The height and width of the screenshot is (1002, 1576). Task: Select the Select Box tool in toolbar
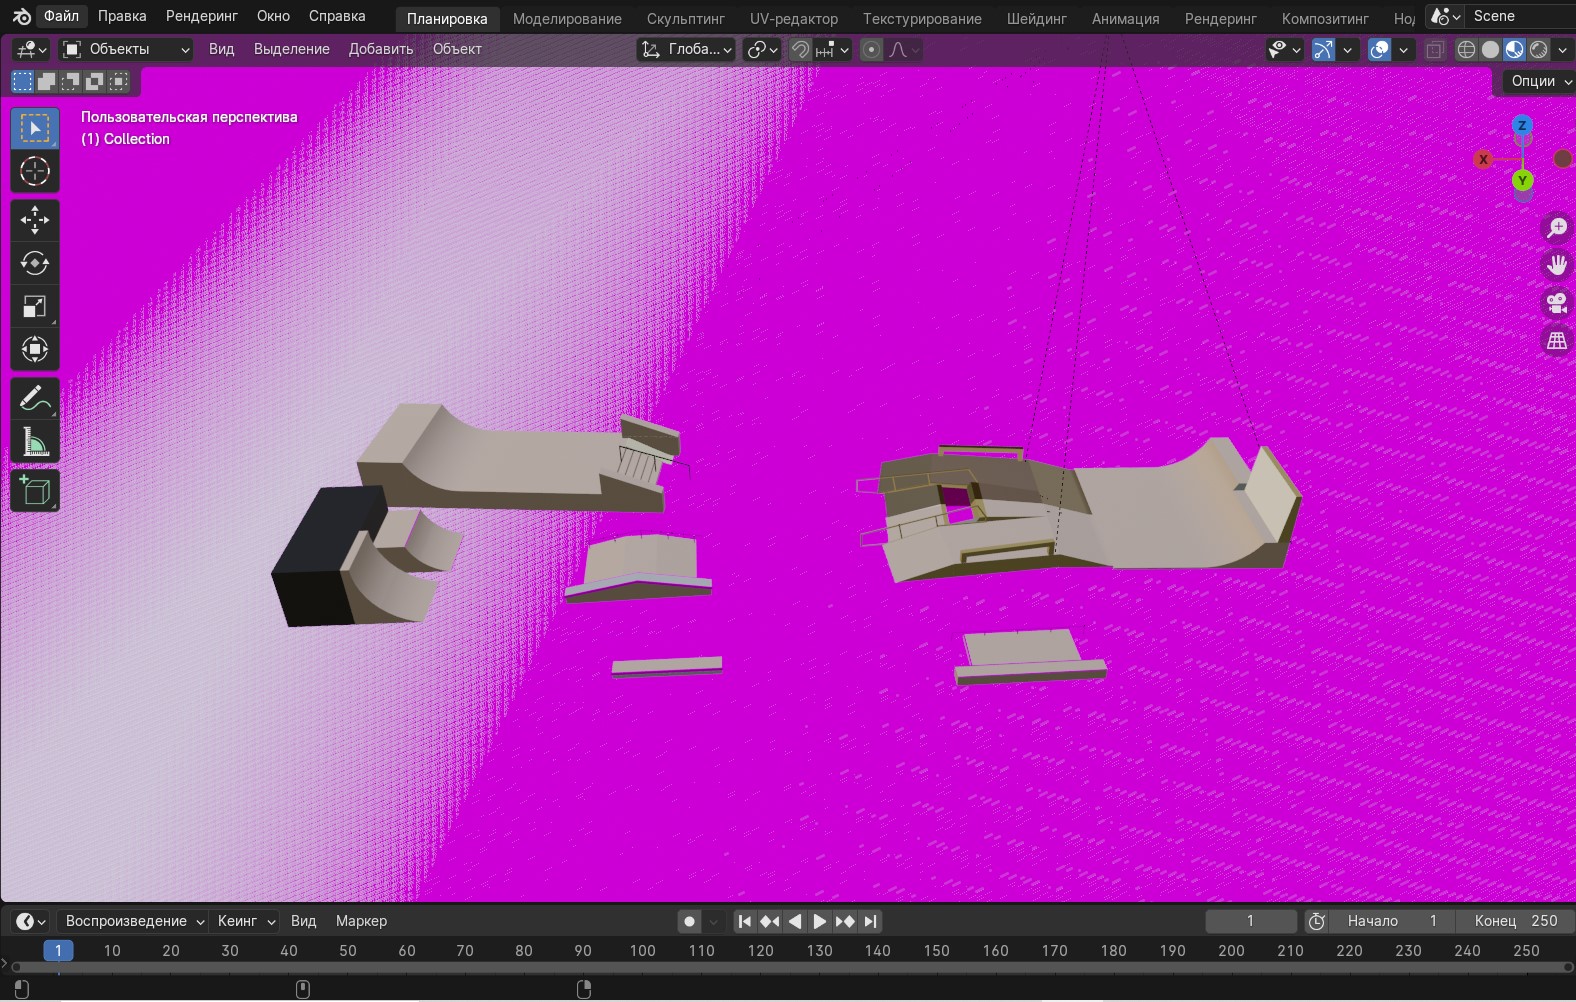[35, 128]
